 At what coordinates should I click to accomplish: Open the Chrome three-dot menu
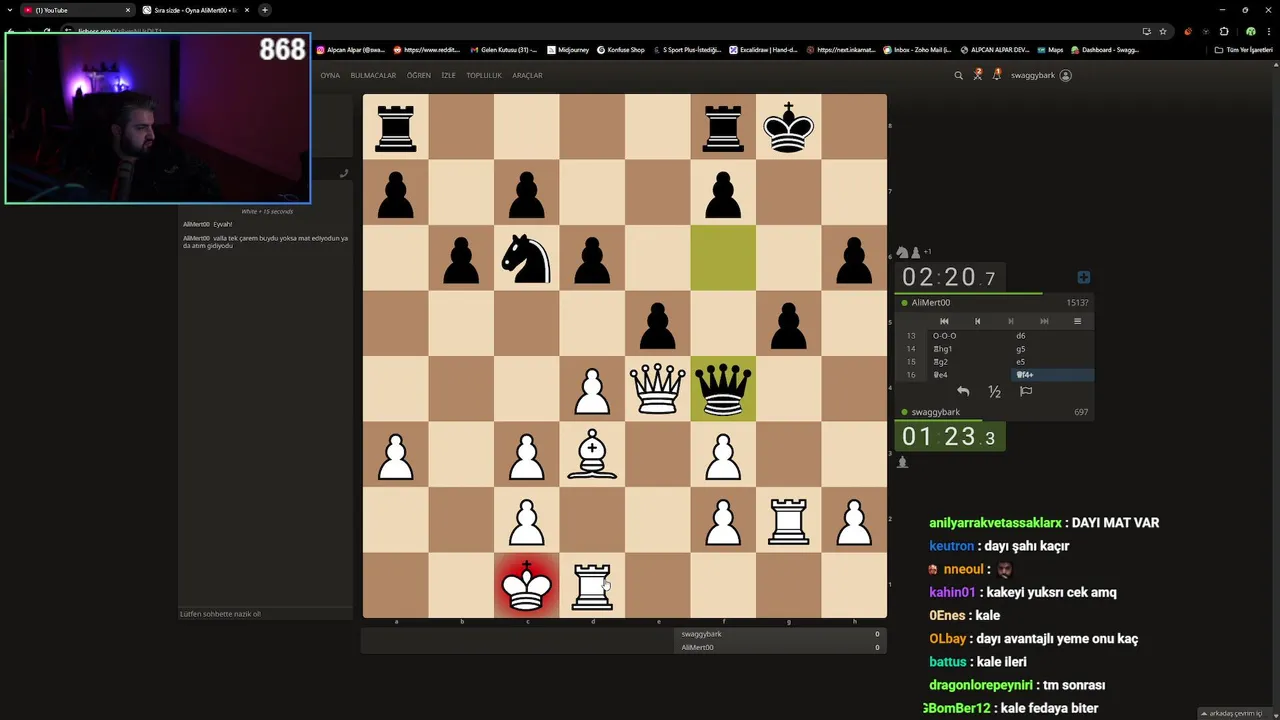click(1269, 31)
